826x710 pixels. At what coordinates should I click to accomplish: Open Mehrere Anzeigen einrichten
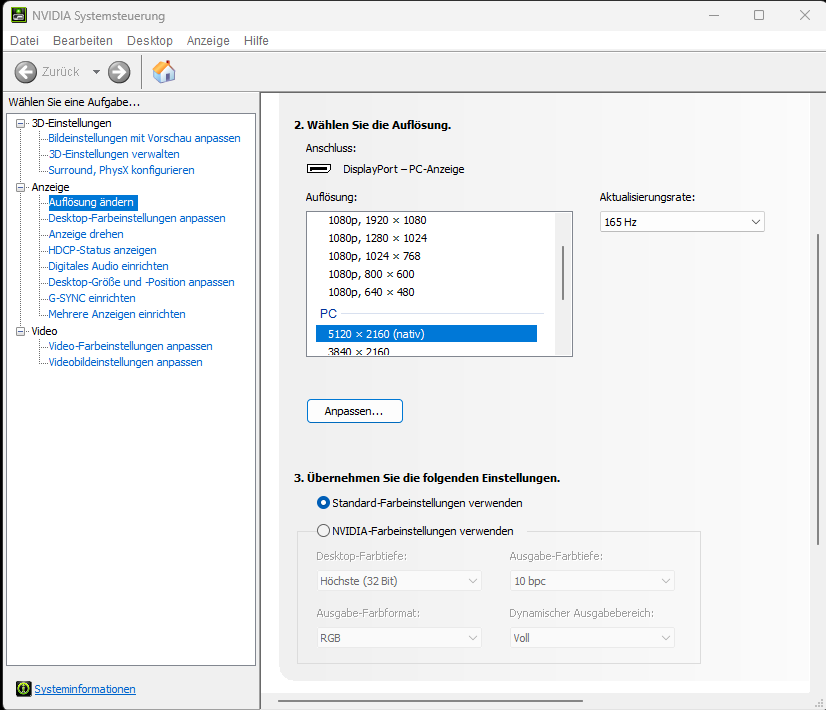click(x=117, y=314)
